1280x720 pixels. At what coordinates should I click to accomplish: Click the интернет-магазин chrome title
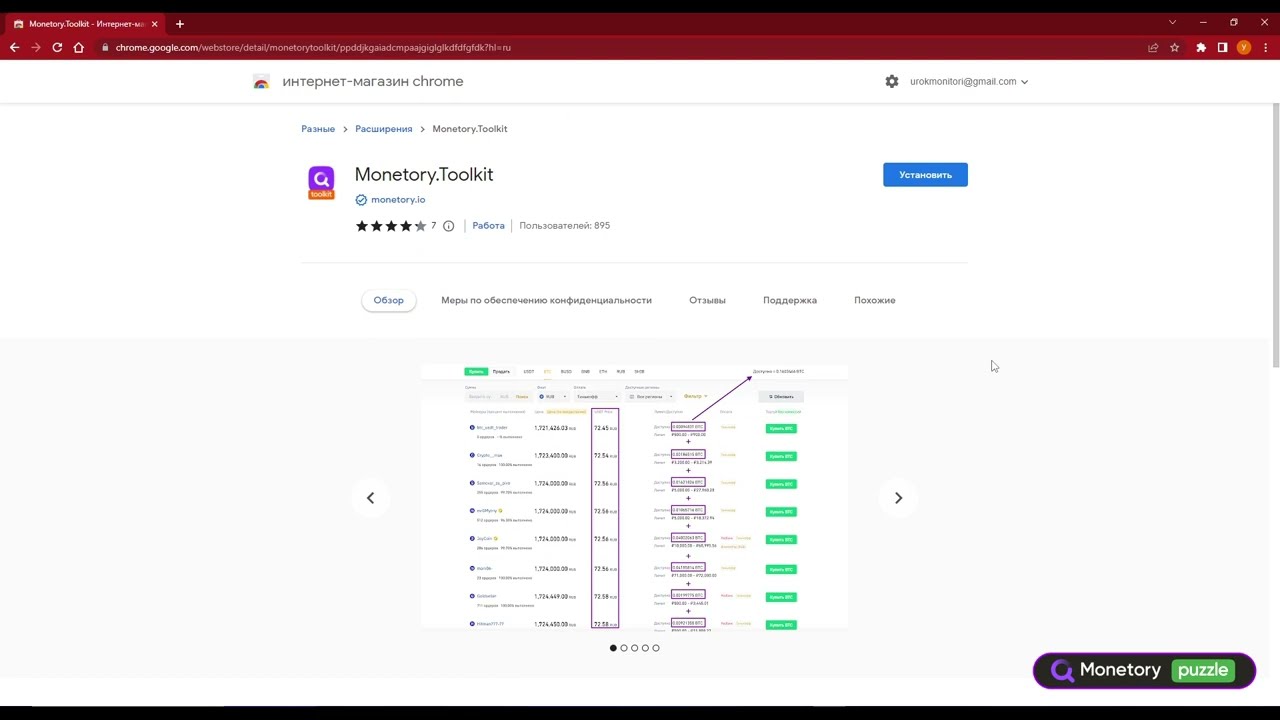pos(373,82)
